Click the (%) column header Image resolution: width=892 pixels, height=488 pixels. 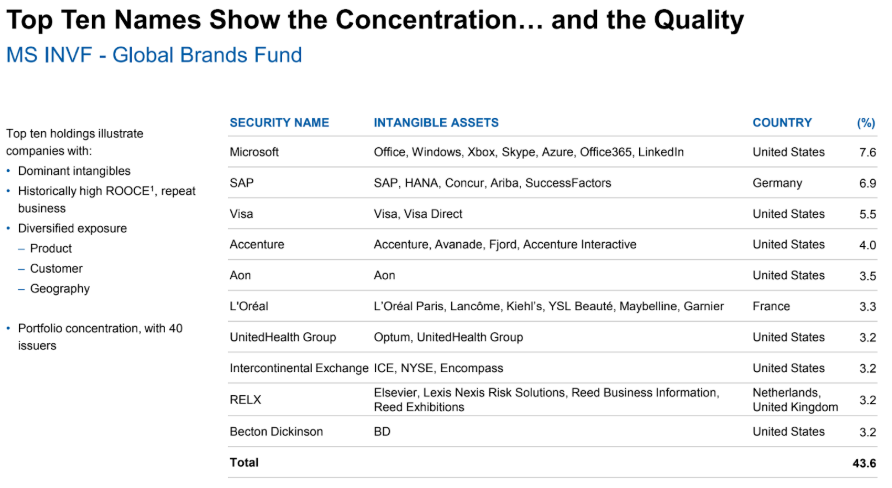pyautogui.click(x=866, y=123)
